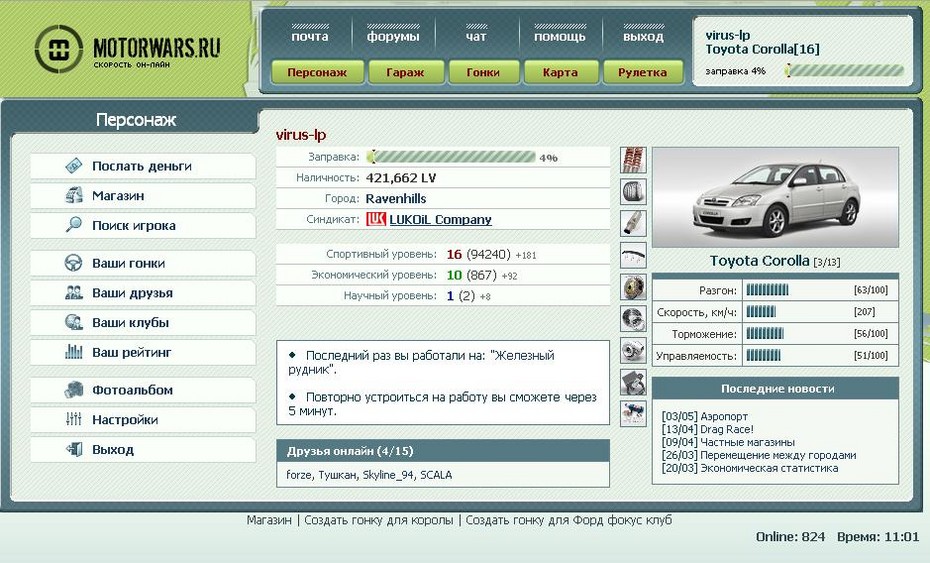930x563 pixels.
Task: Click the clutch disc part icon
Action: (x=633, y=287)
